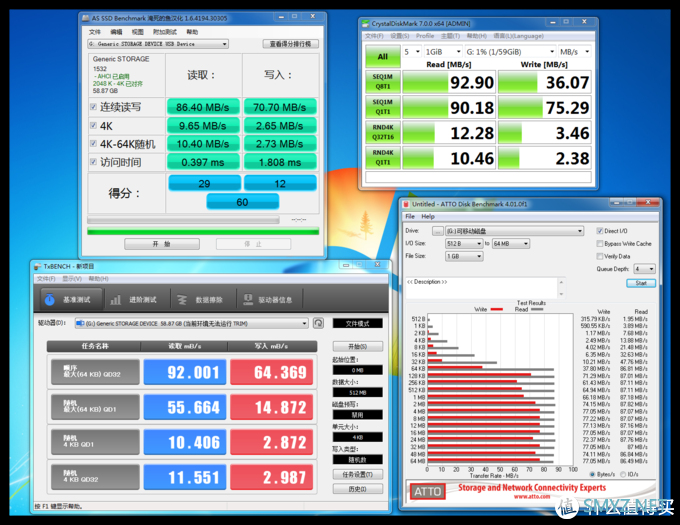Click the drive info icon for 驱动器信息
Screen dimensions: 680x525
(x=248, y=300)
